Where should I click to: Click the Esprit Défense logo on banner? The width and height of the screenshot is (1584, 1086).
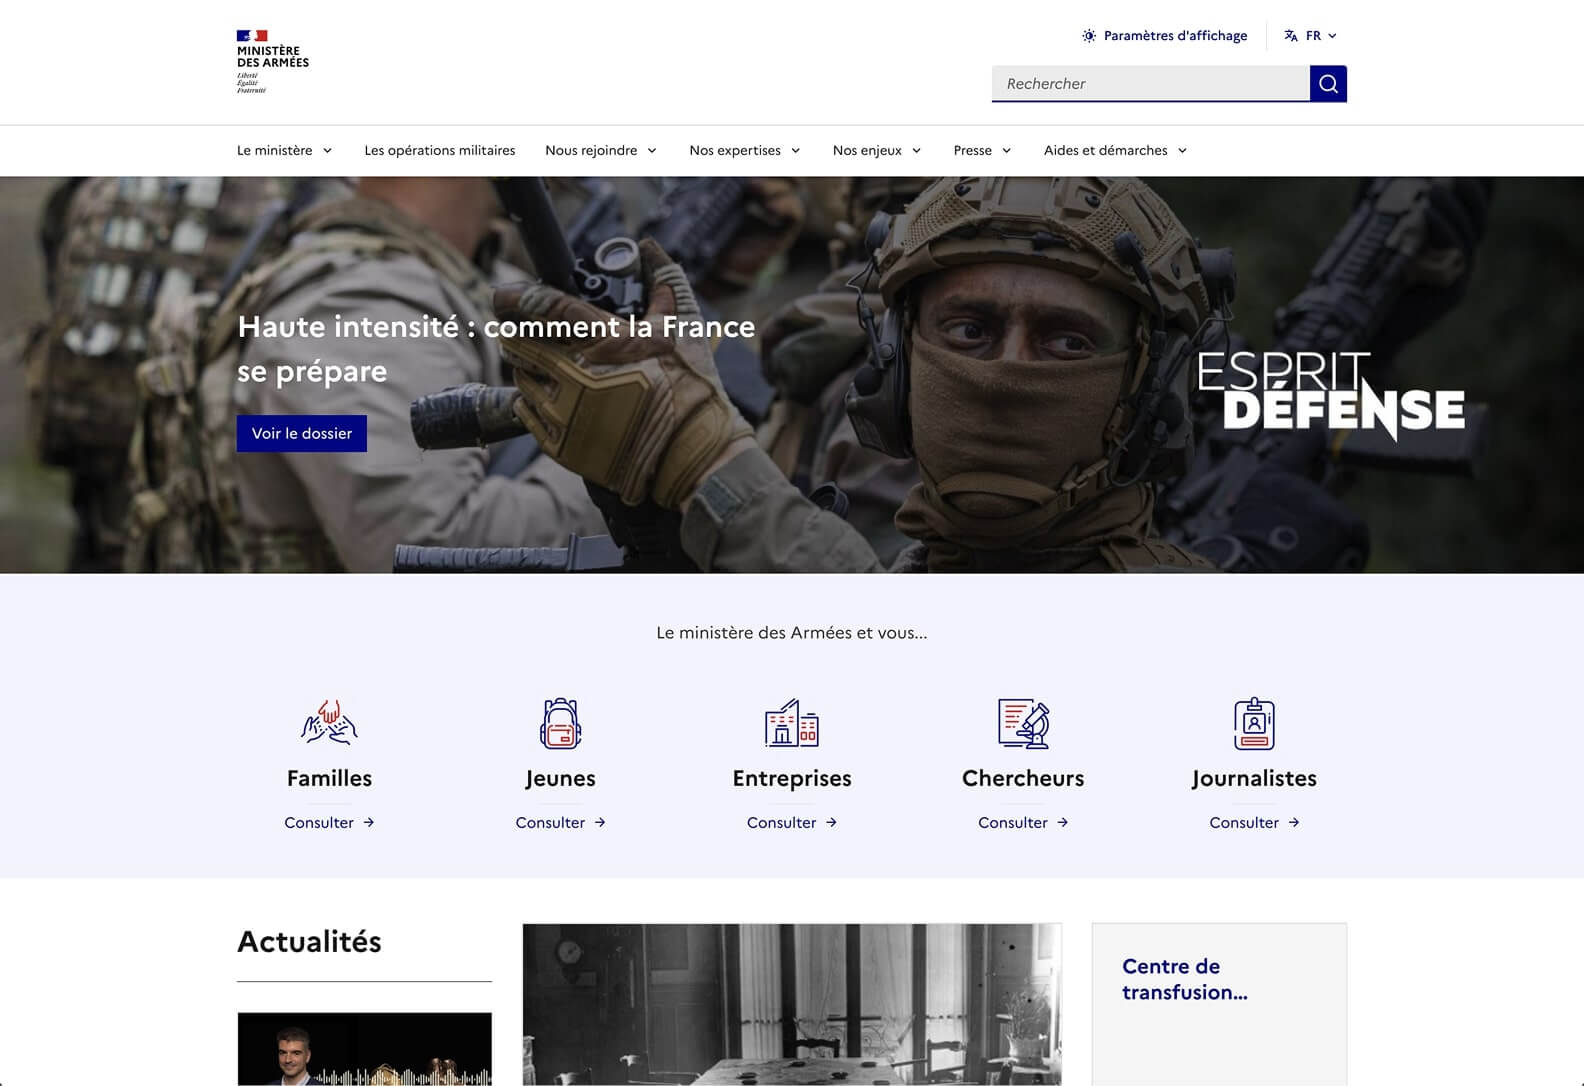(1330, 395)
